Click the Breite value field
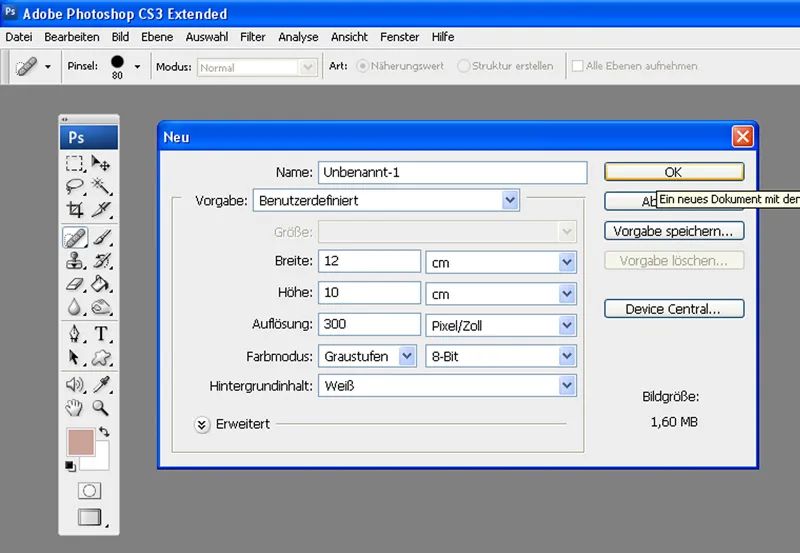 (x=369, y=261)
